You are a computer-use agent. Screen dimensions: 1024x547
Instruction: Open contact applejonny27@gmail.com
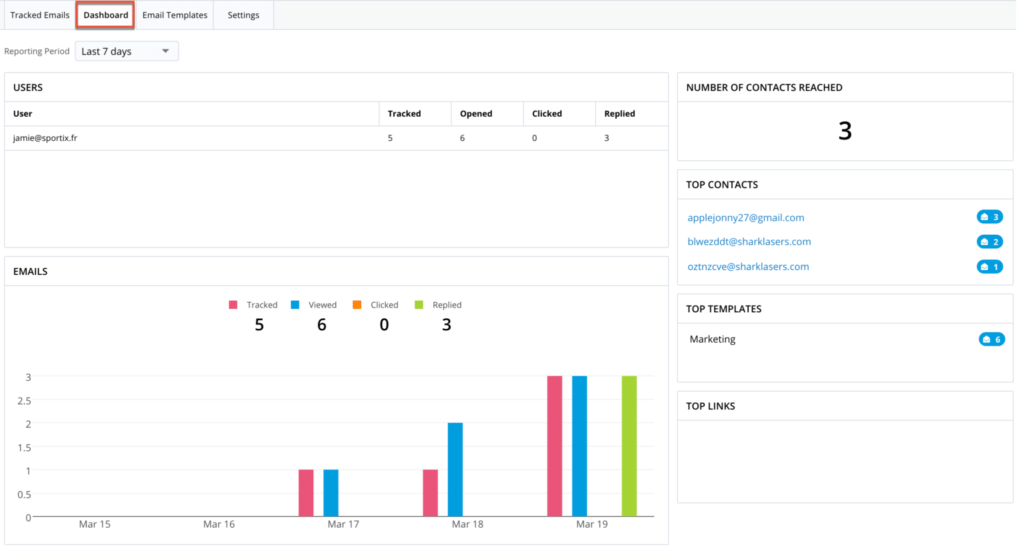point(745,217)
